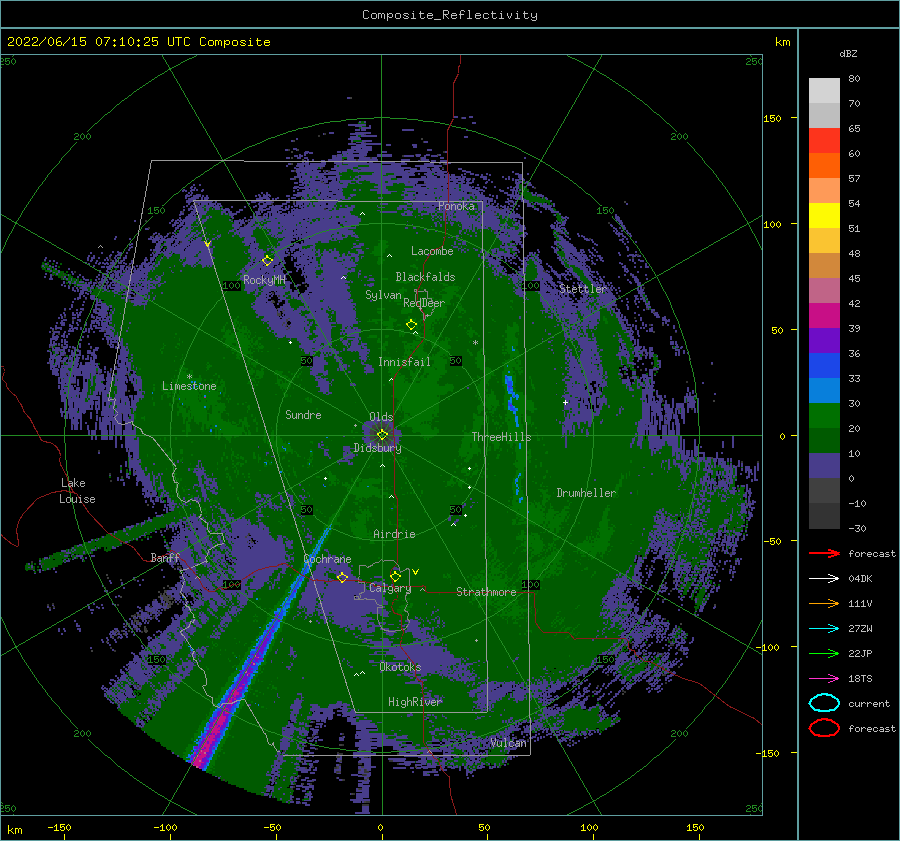The width and height of the screenshot is (900, 841).
Task: Click the yellow Y marker northwest of RockyMH
Action: (x=208, y=244)
